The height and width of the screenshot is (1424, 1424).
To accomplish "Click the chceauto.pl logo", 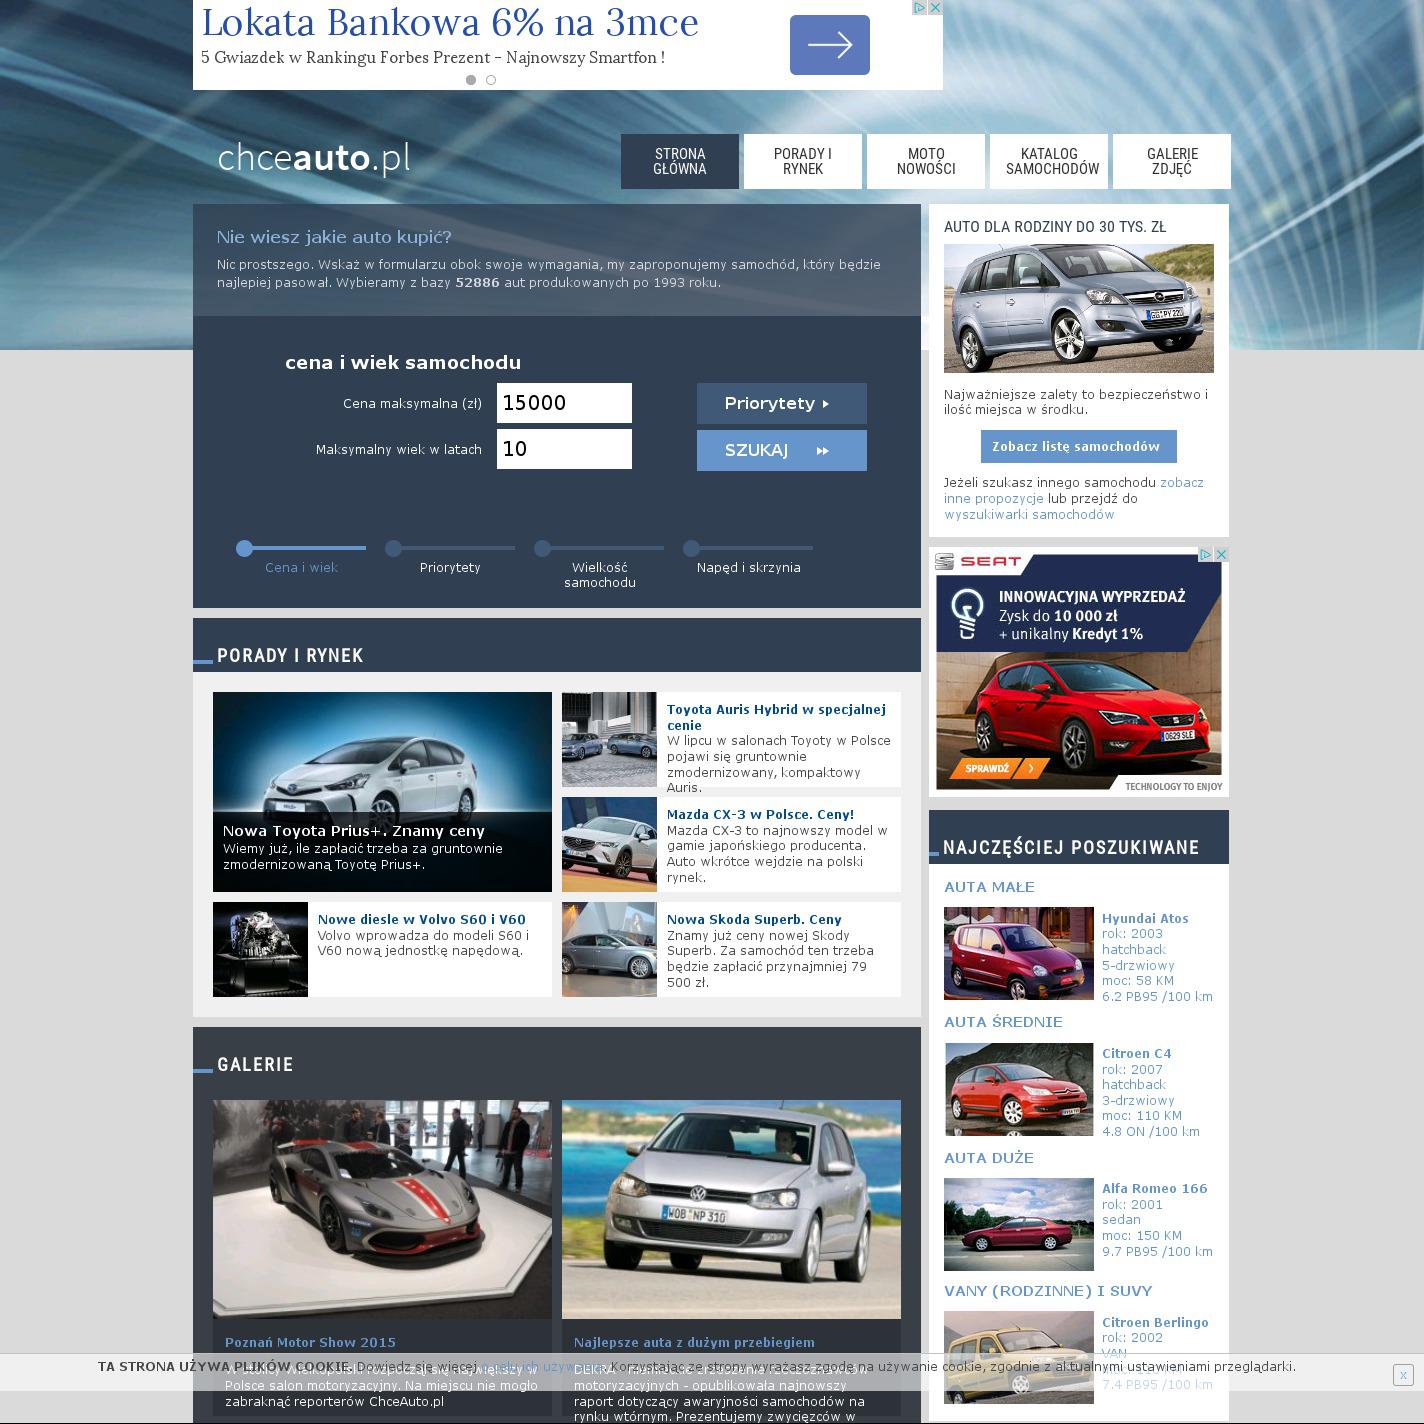I will 314,158.
